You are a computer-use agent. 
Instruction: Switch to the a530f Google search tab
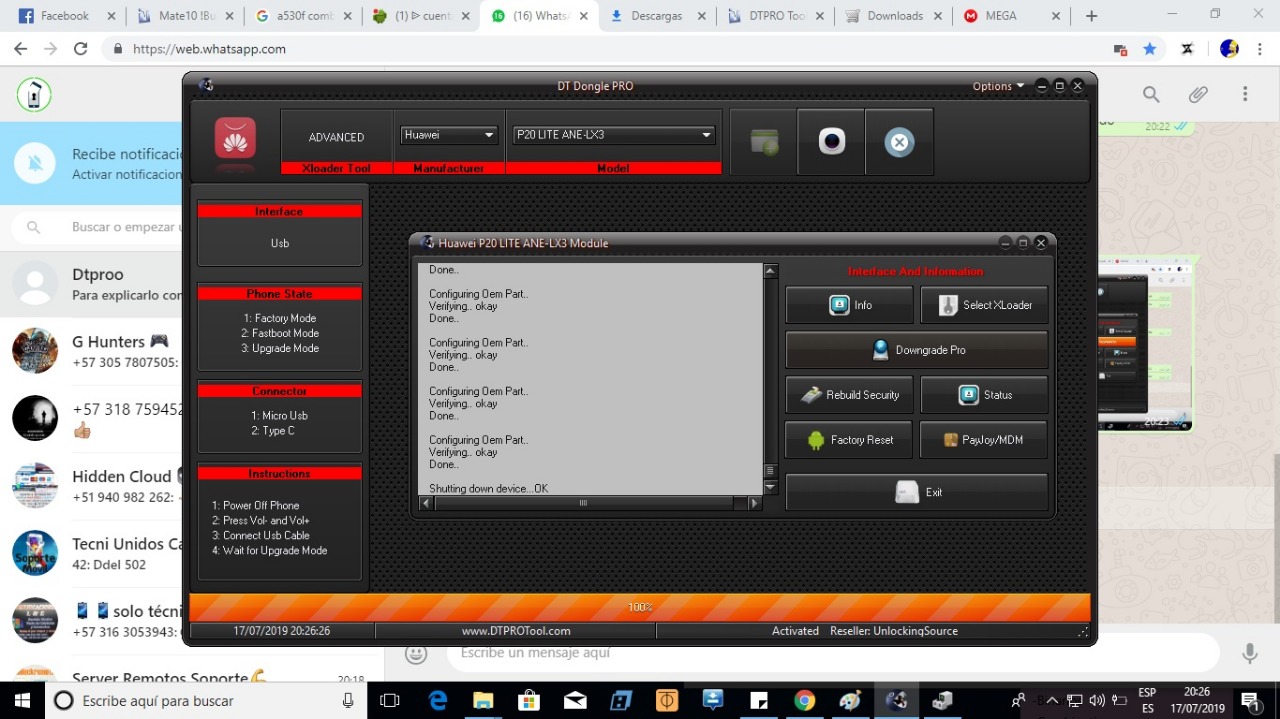pos(304,16)
